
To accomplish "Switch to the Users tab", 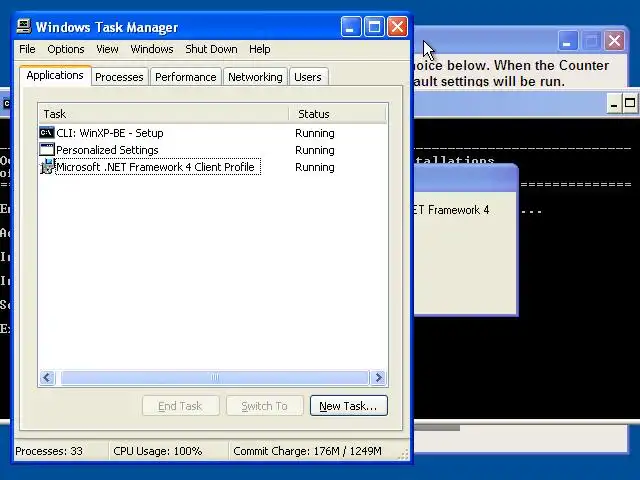I will 308,77.
